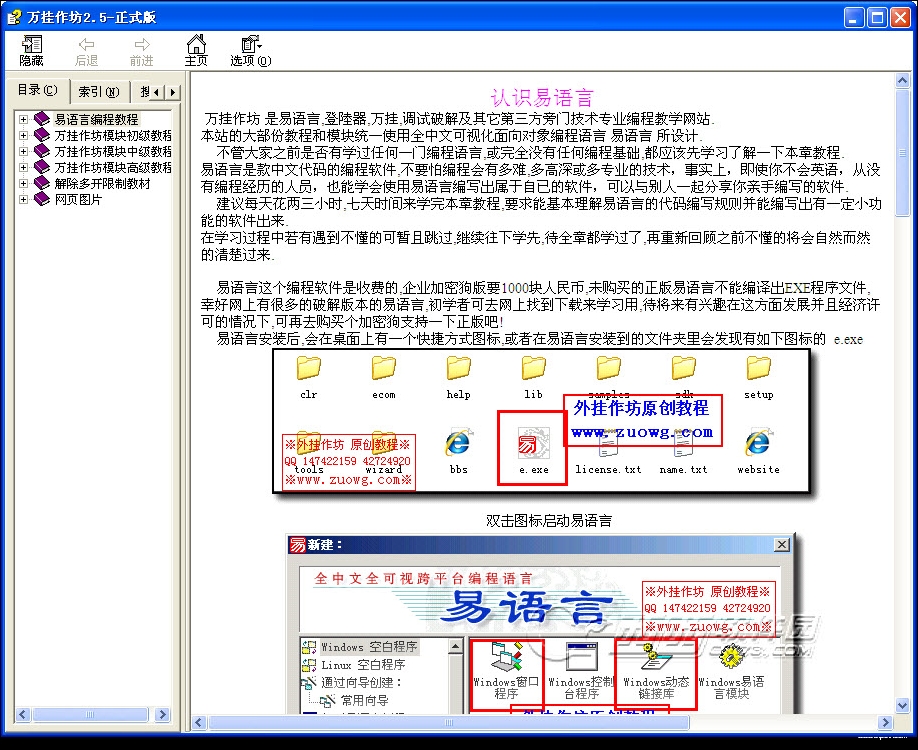This screenshot has width=918, height=750.
Task: Click the content horizontal scrollbar thumb
Action: [449, 722]
